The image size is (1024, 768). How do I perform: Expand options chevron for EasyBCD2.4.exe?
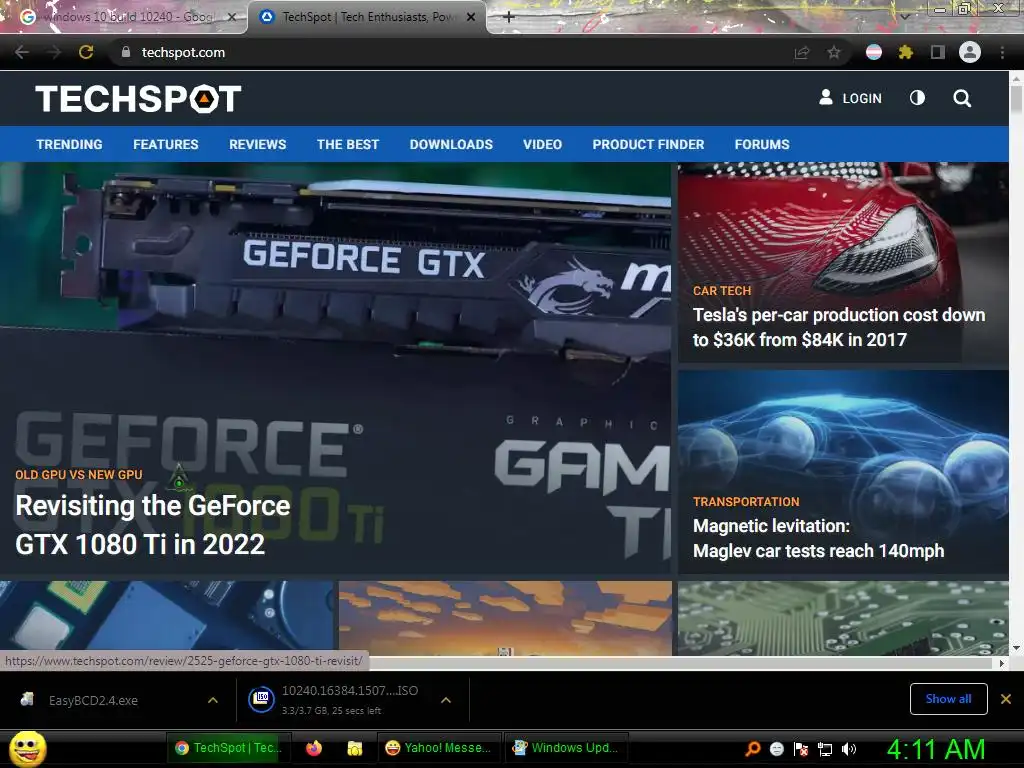click(x=213, y=700)
